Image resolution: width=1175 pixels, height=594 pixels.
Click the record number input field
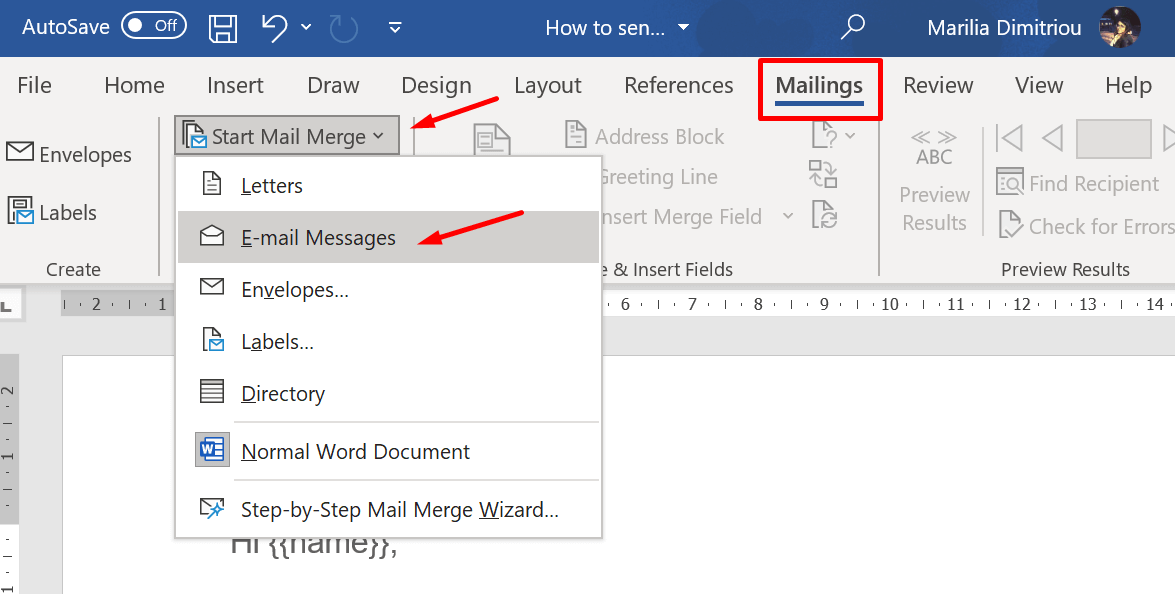coord(1113,138)
